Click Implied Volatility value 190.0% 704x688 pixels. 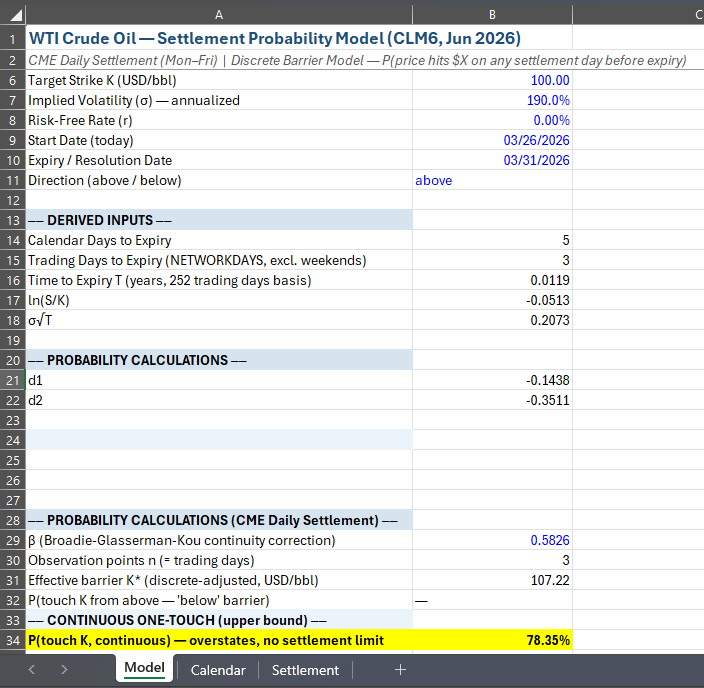[x=493, y=100]
